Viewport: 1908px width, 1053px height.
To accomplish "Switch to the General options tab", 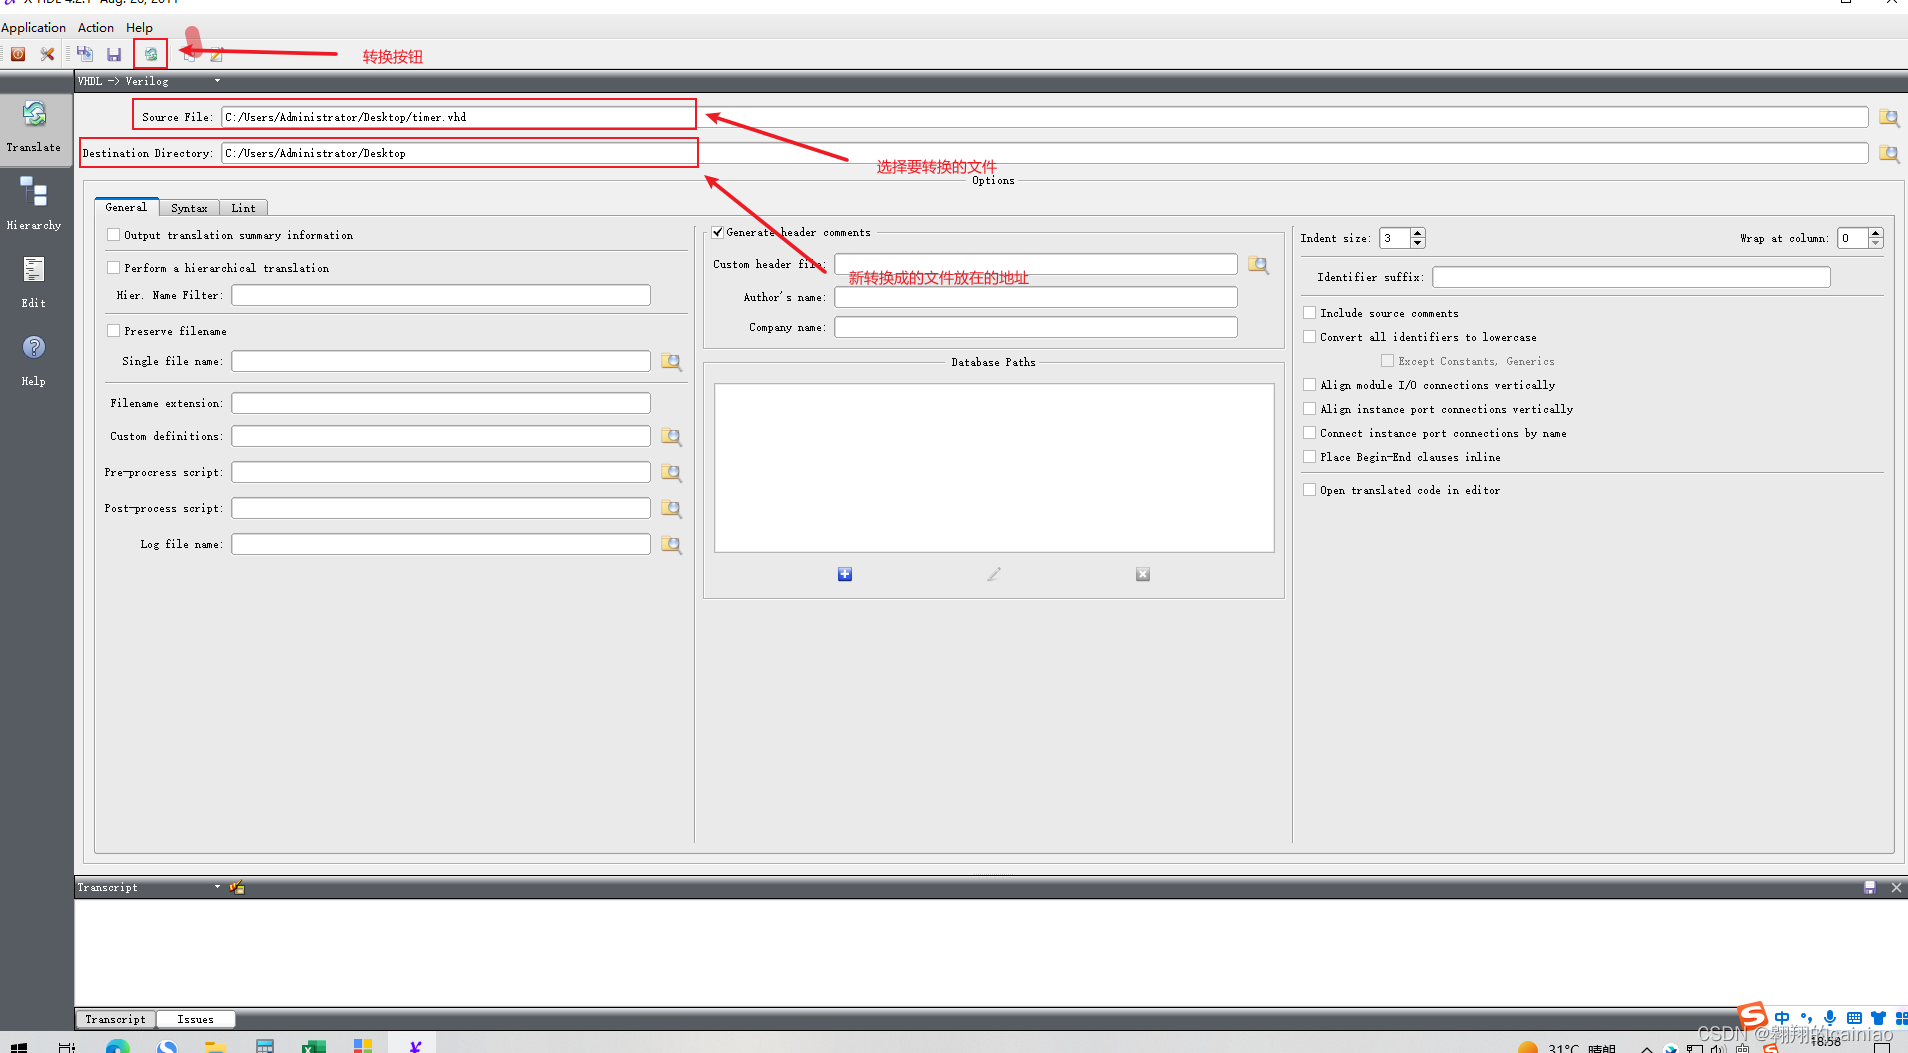I will [126, 207].
